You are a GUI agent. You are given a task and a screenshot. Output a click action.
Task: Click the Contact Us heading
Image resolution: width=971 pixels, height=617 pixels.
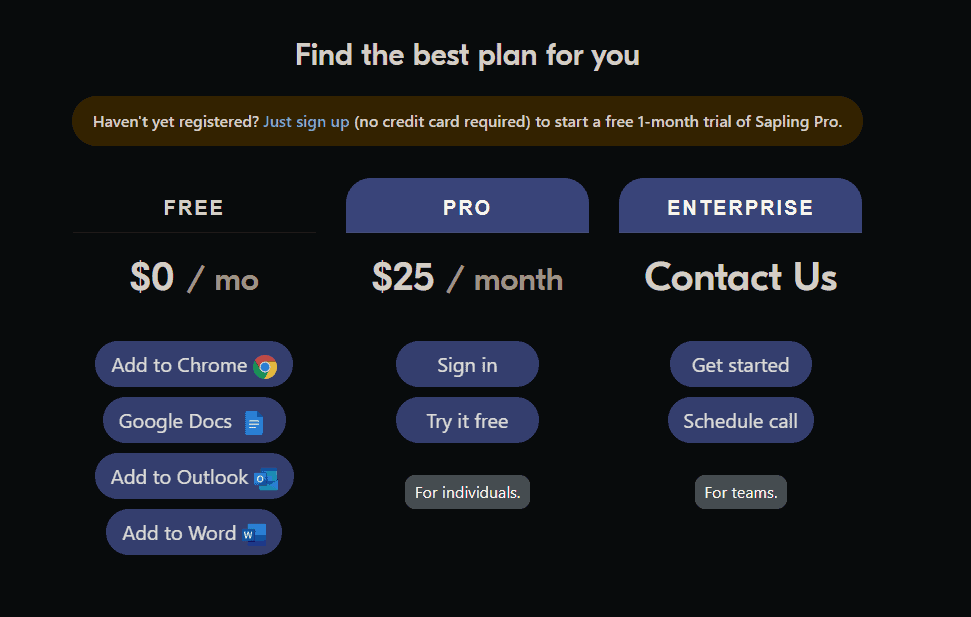[741, 276]
